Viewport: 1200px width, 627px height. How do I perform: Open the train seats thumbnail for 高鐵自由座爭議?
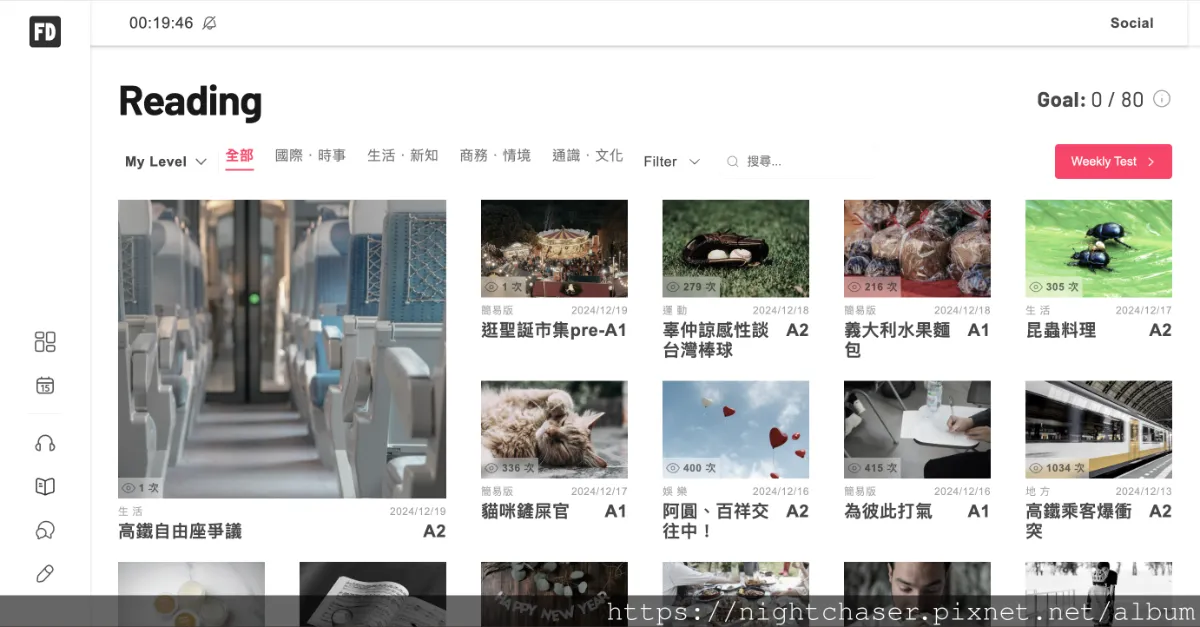(x=282, y=349)
